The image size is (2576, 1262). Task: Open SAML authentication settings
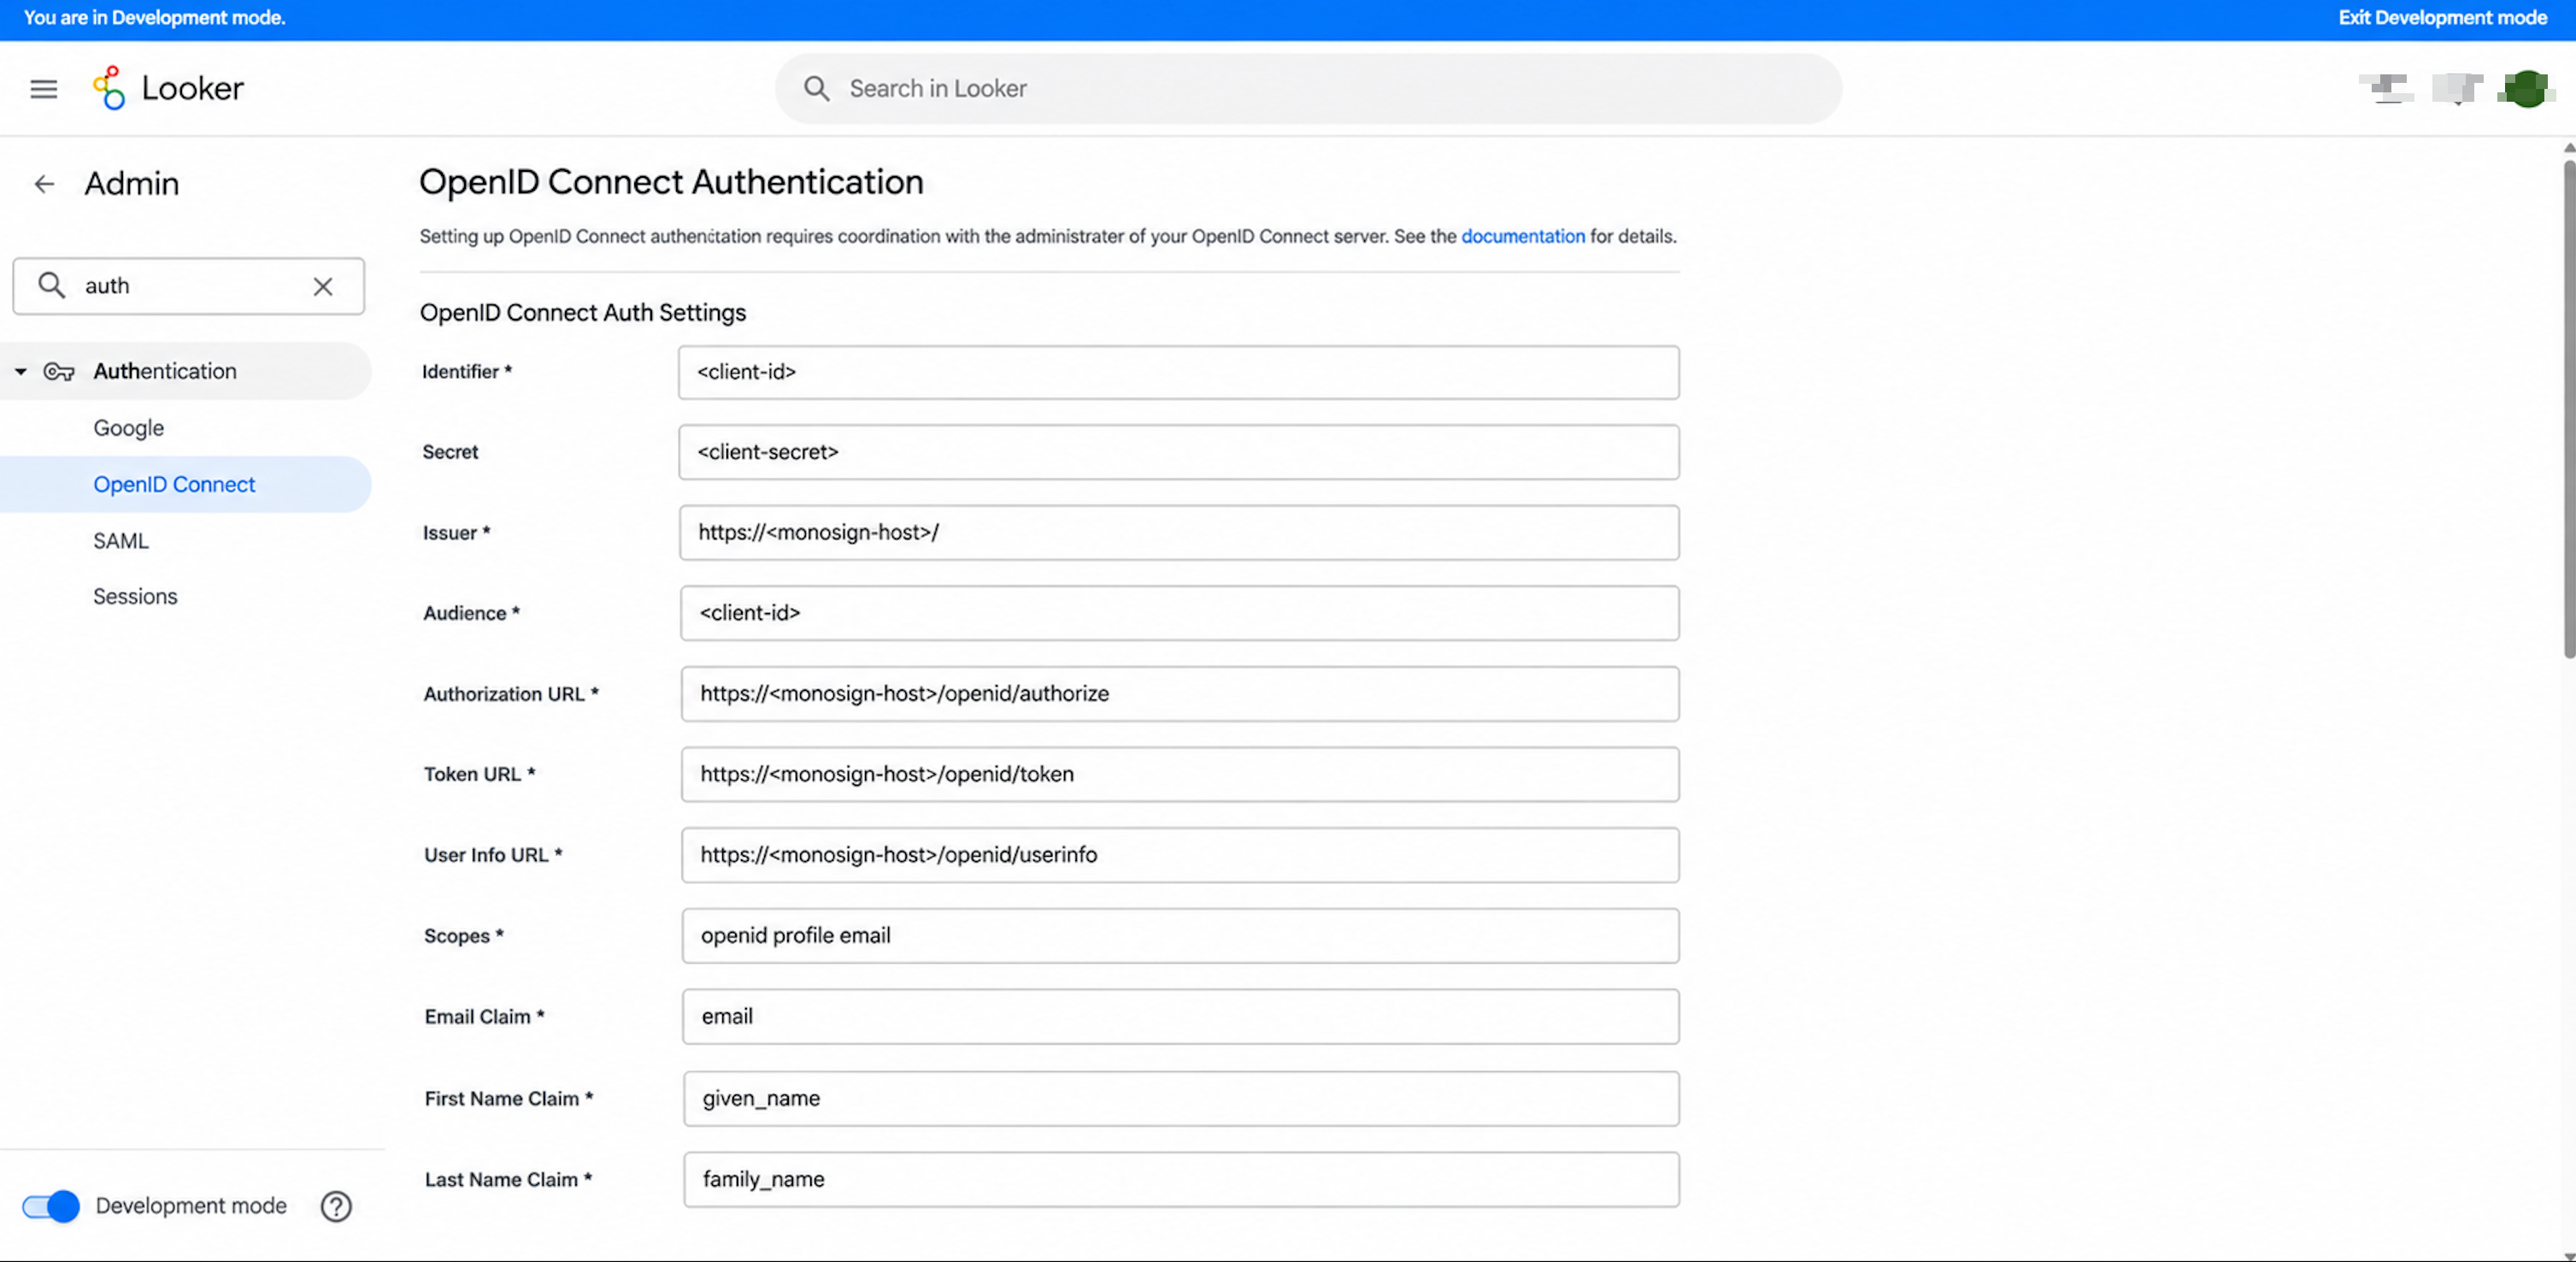[121, 541]
